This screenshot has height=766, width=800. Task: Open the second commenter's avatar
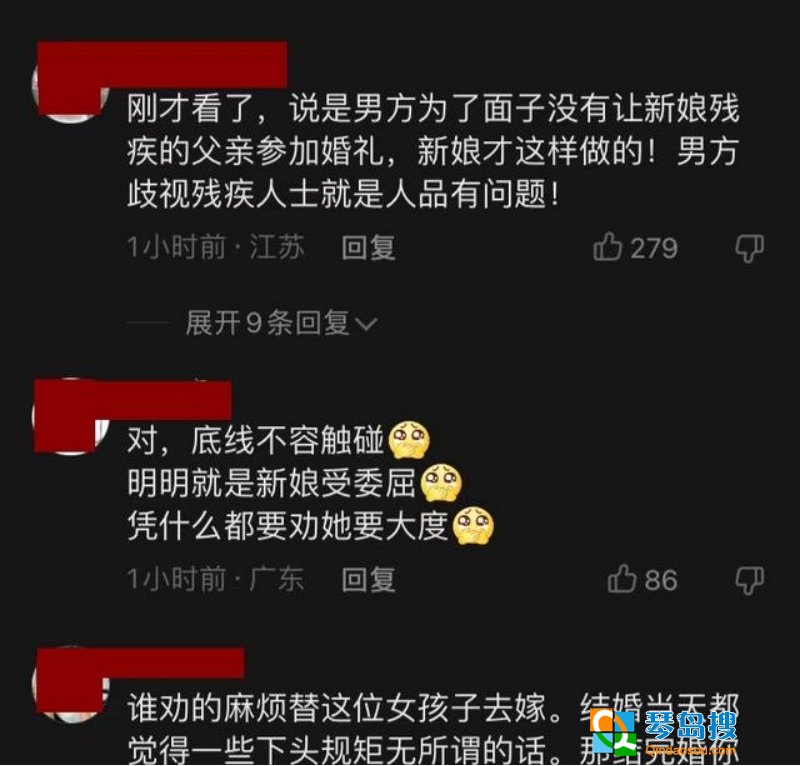[x=70, y=417]
